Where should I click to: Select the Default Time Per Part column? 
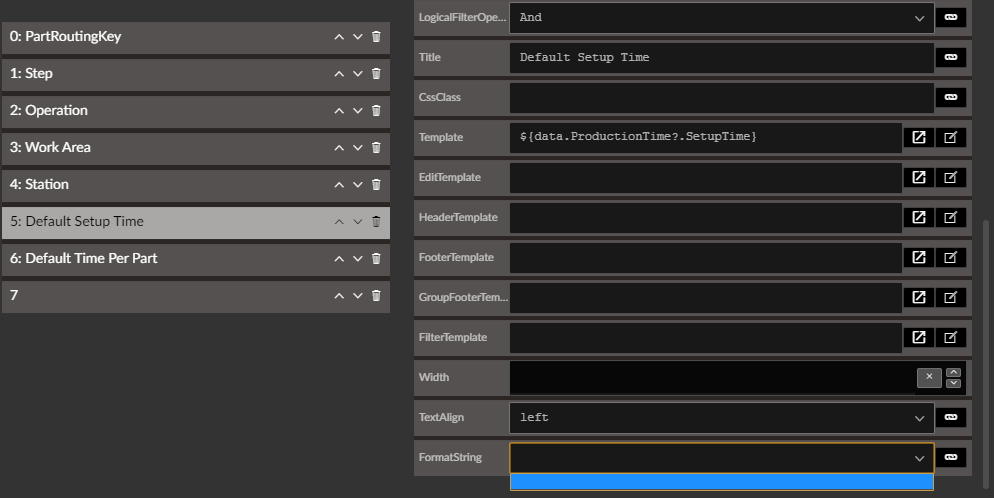pyautogui.click(x=196, y=259)
